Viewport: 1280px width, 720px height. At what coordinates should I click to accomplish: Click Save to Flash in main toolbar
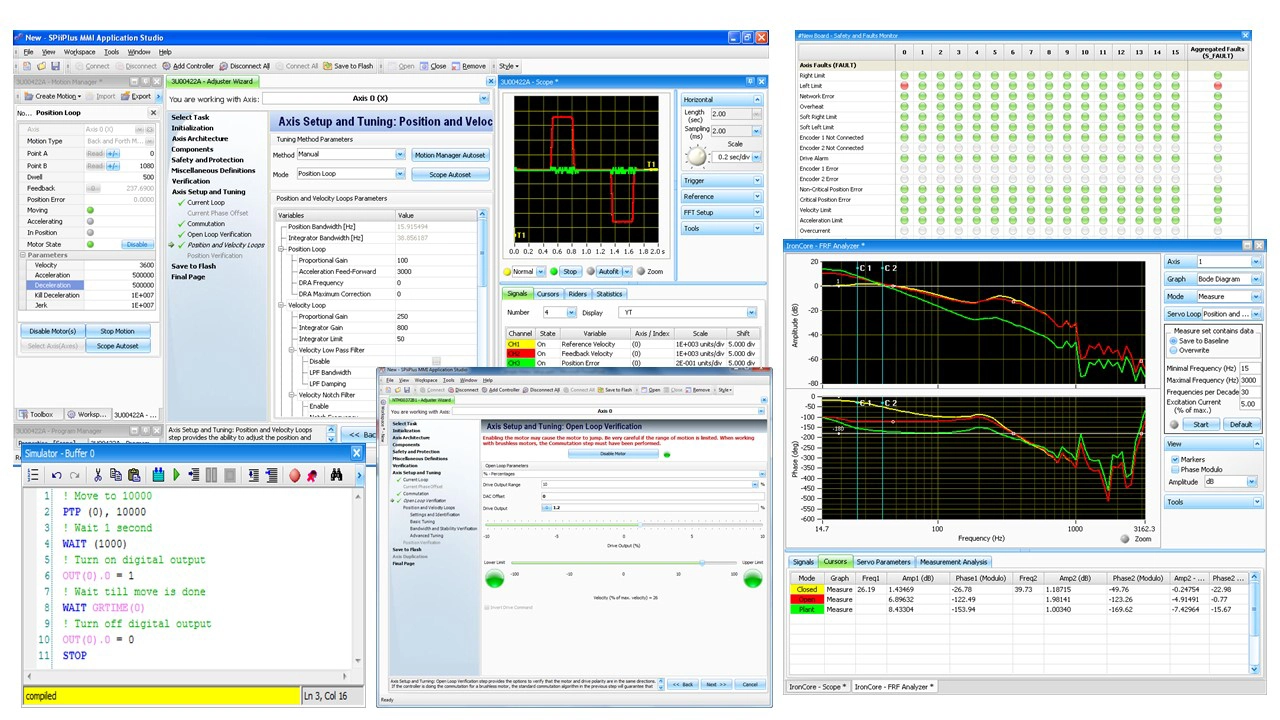coord(348,66)
